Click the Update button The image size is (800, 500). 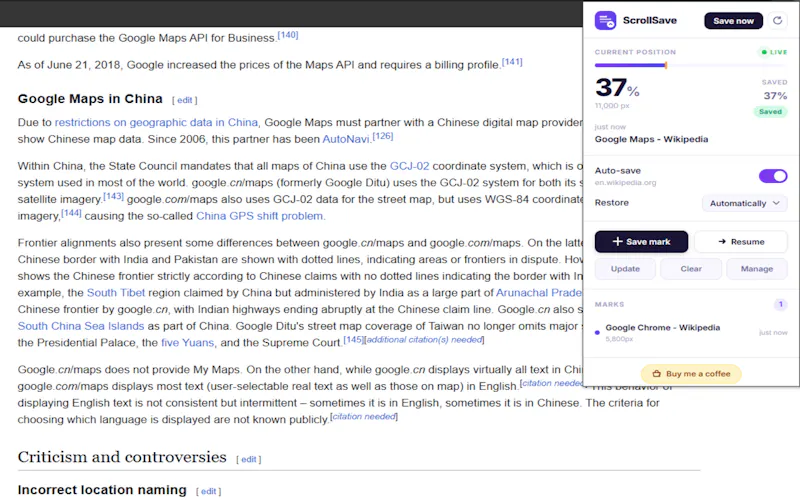(x=625, y=269)
